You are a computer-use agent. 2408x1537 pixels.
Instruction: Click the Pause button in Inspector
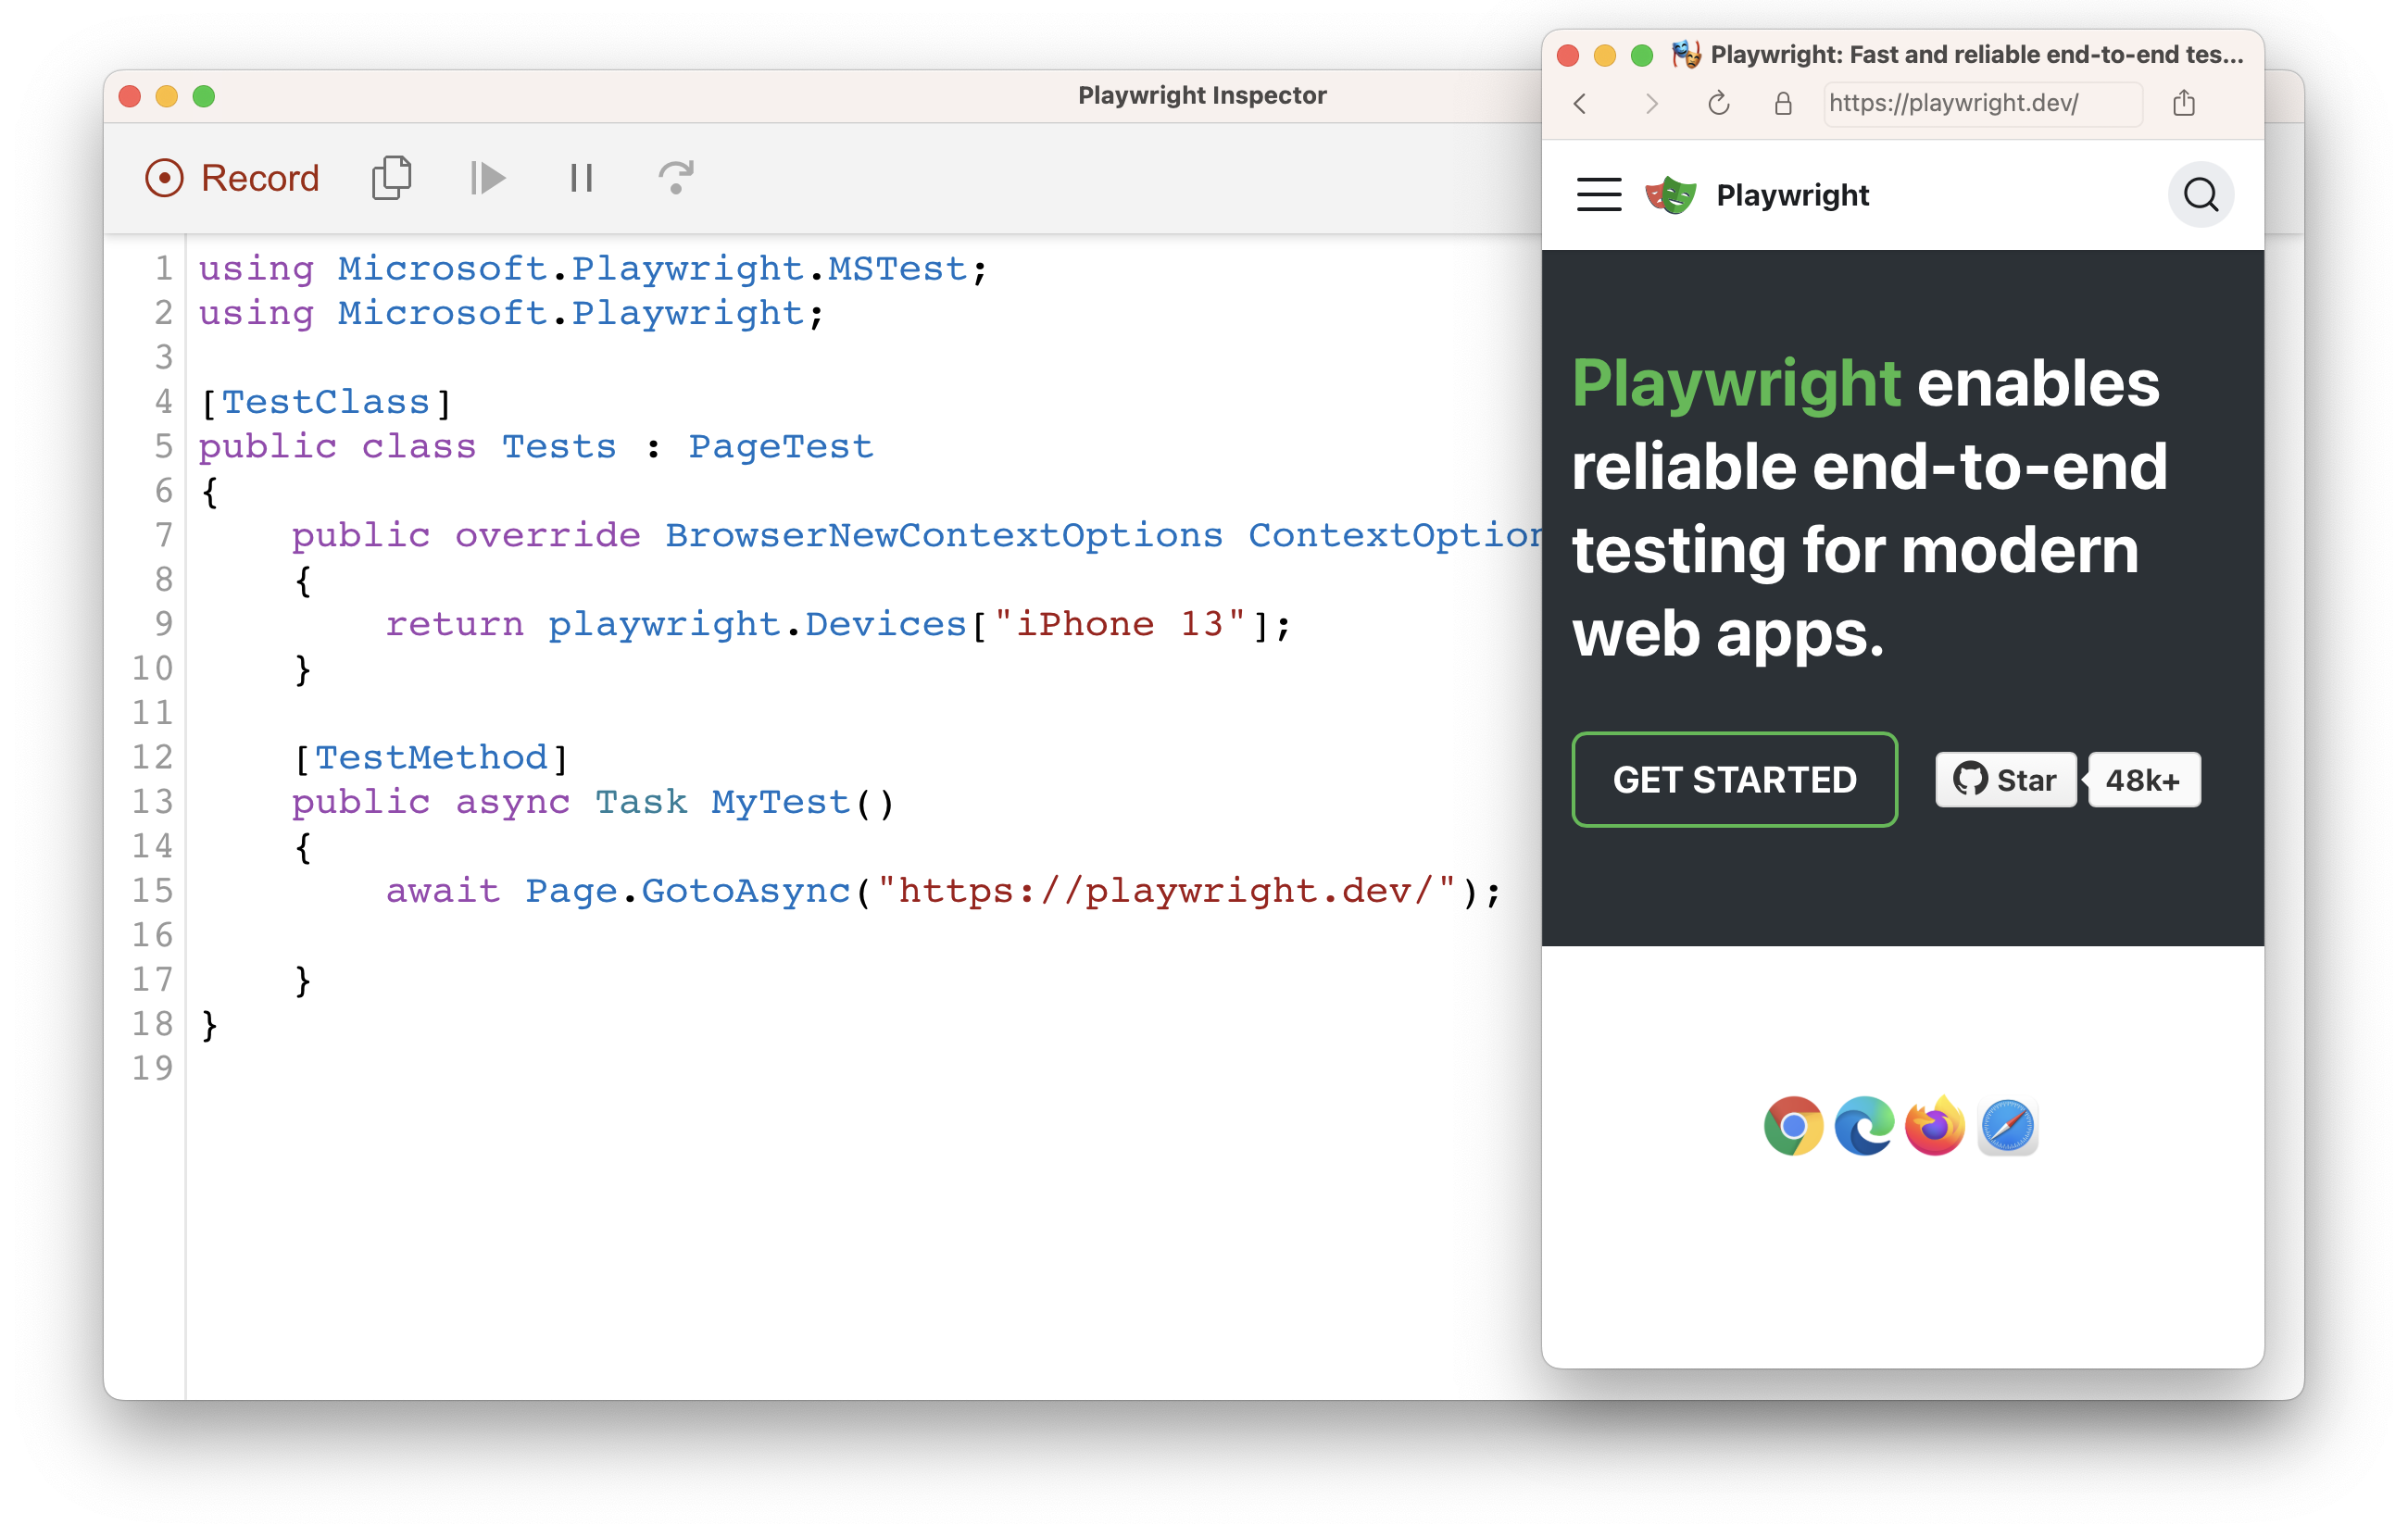[x=583, y=177]
